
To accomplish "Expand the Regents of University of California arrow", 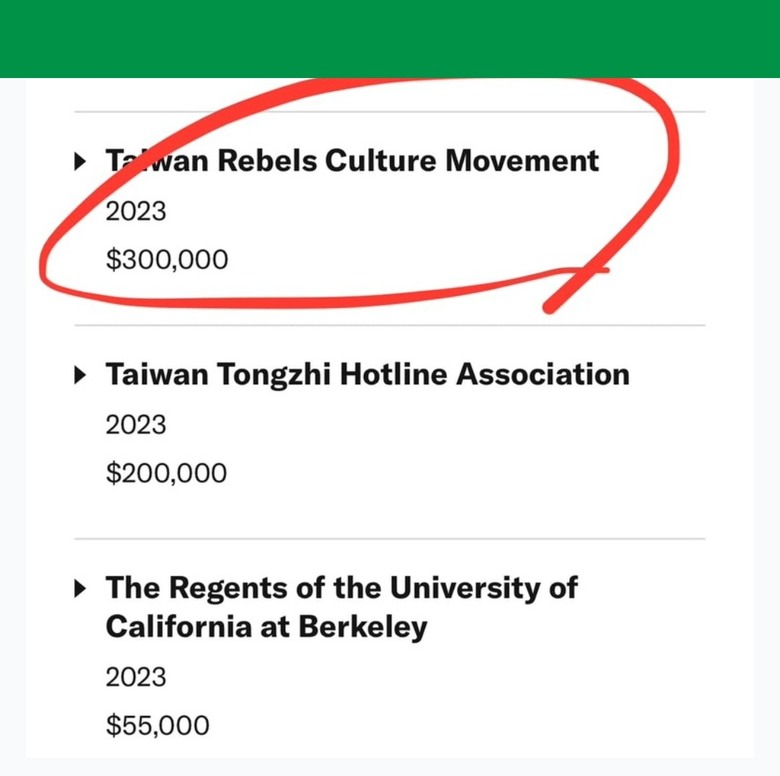I will [x=80, y=588].
